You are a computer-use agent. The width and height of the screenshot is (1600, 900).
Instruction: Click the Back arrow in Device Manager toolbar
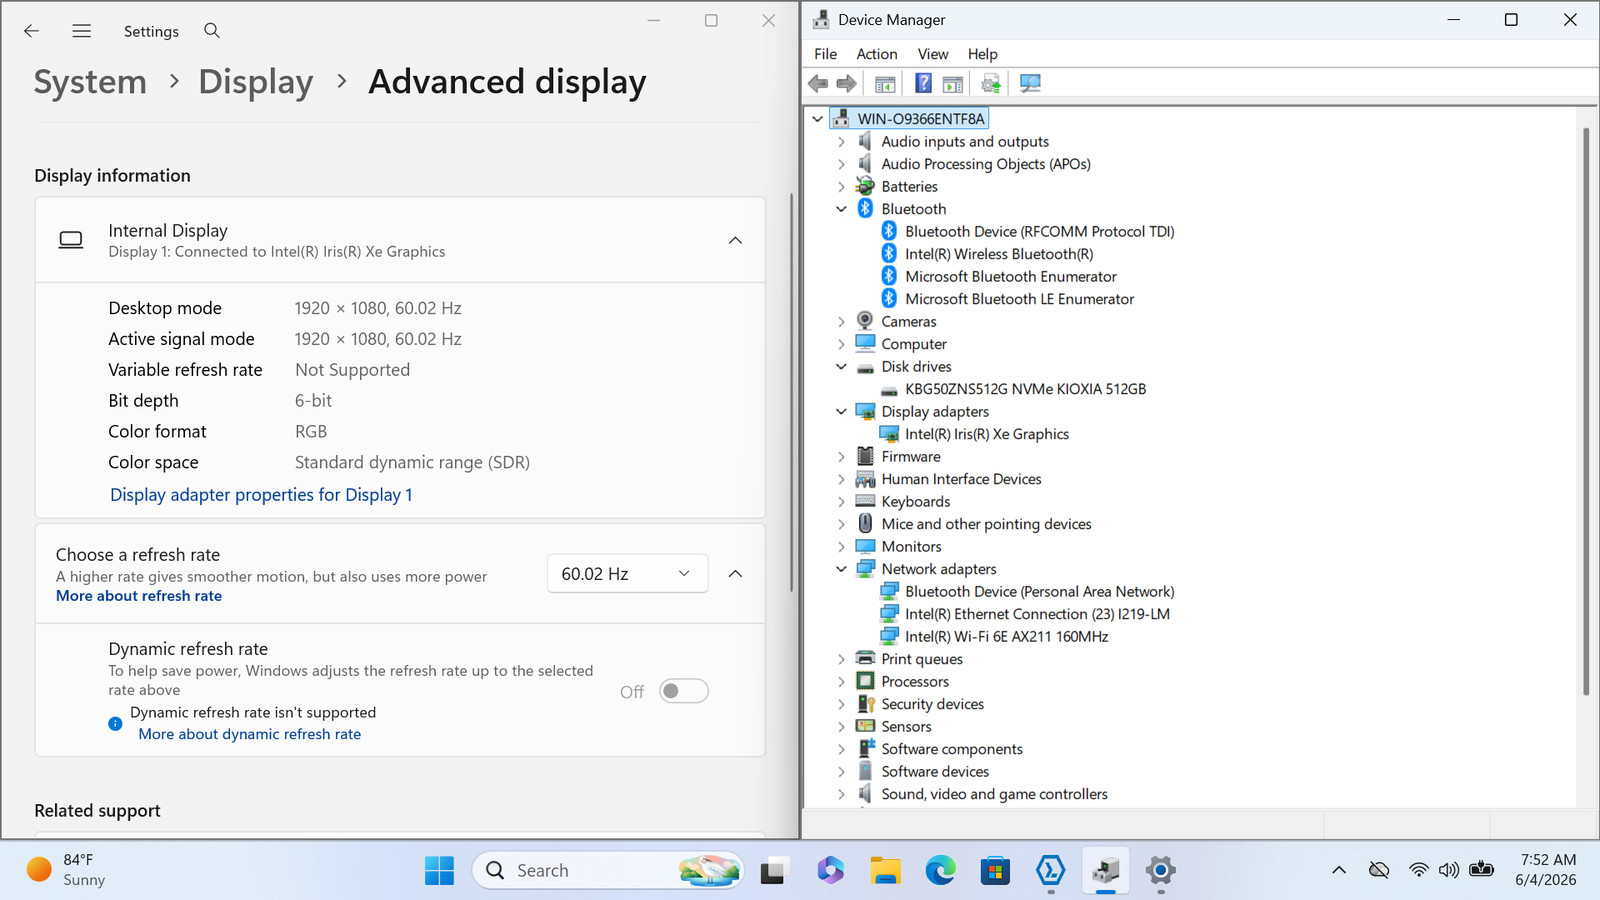(x=818, y=84)
